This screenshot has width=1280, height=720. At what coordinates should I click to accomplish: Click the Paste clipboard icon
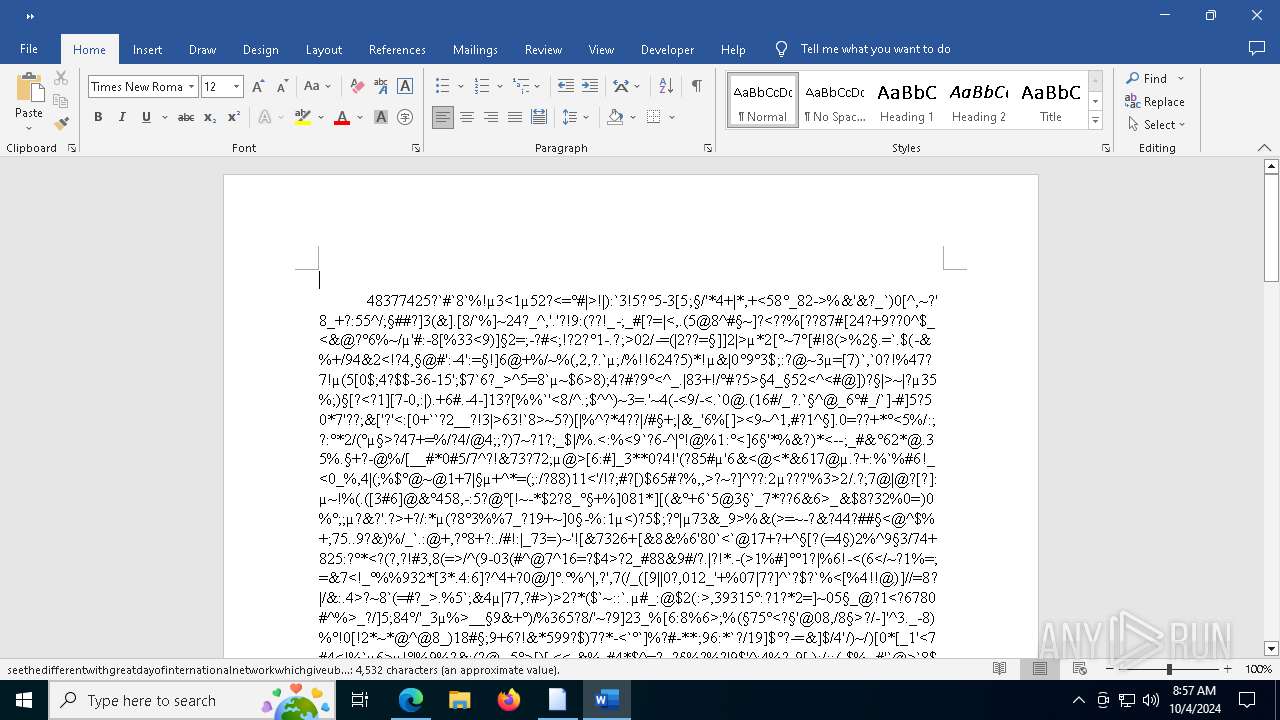29,88
